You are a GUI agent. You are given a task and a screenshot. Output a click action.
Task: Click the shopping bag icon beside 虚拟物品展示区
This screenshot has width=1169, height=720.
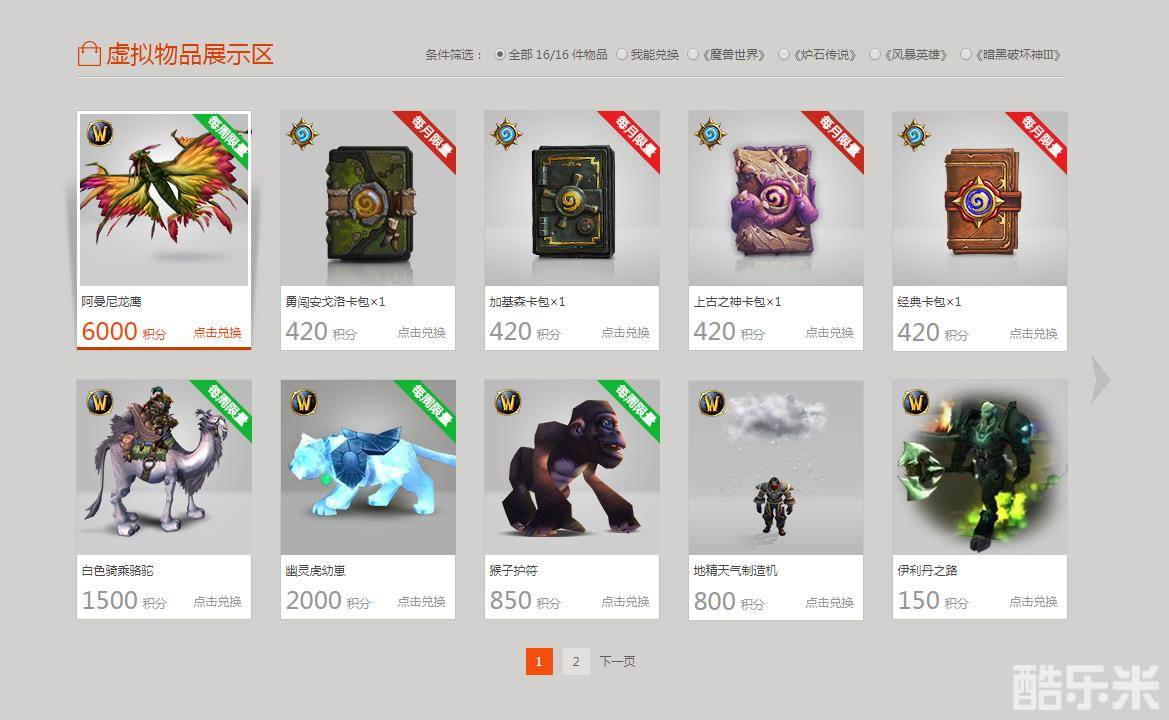click(89, 54)
